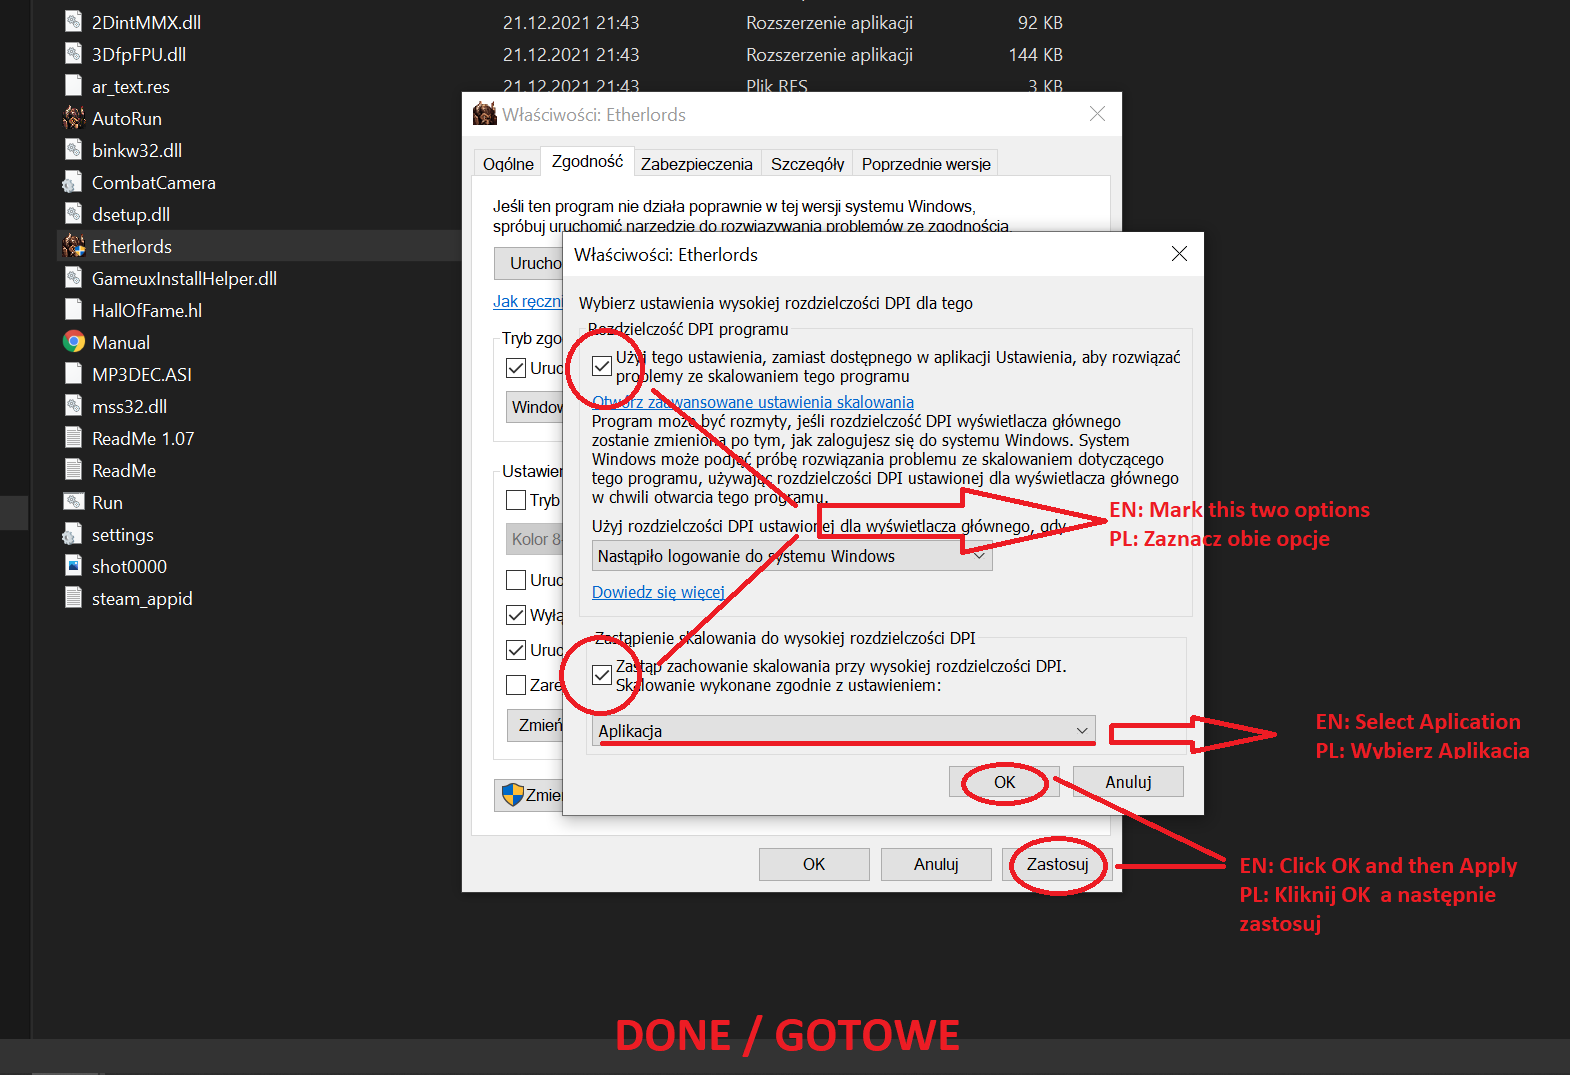
Task: Select the MP3DEC.ASI file icon
Action: click(x=73, y=374)
